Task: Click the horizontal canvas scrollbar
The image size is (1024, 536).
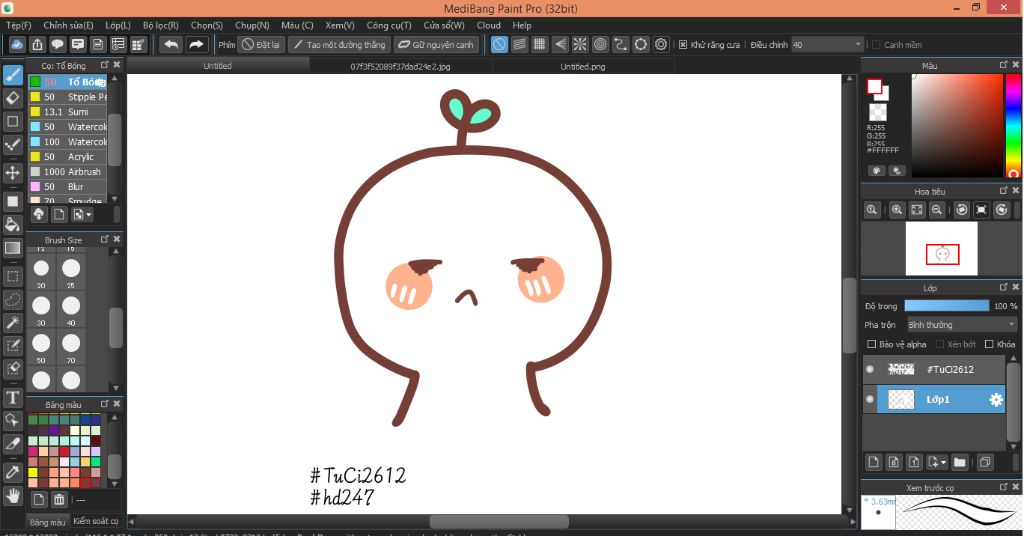Action: pos(499,522)
